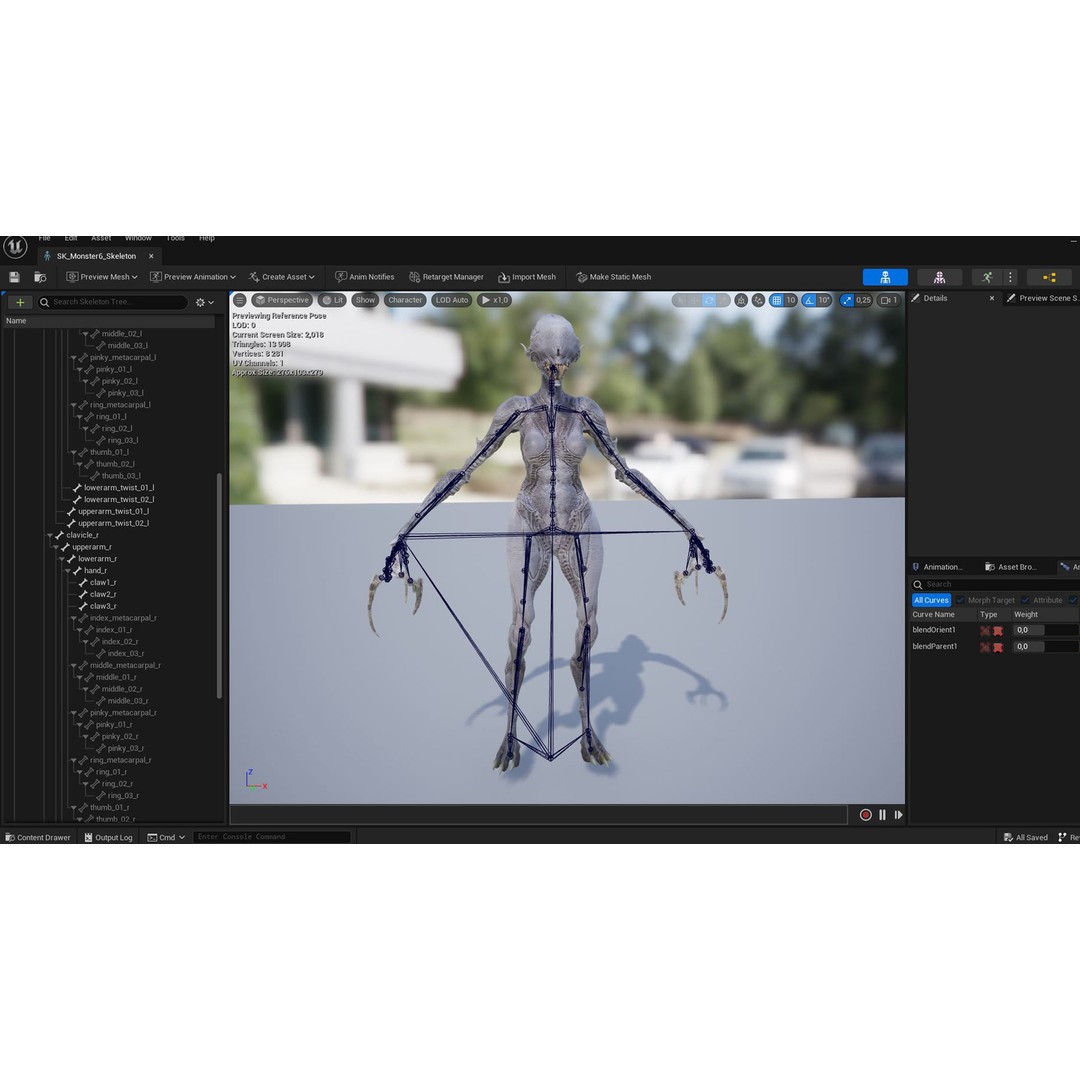
Task: Click Make Static Mesh button
Action: pos(613,277)
